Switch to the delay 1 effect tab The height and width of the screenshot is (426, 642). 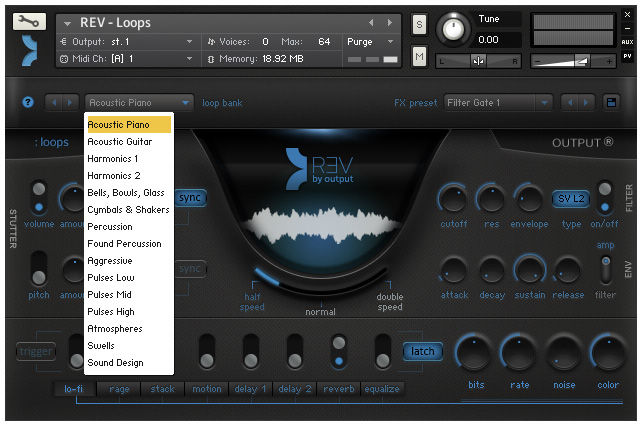[251, 389]
